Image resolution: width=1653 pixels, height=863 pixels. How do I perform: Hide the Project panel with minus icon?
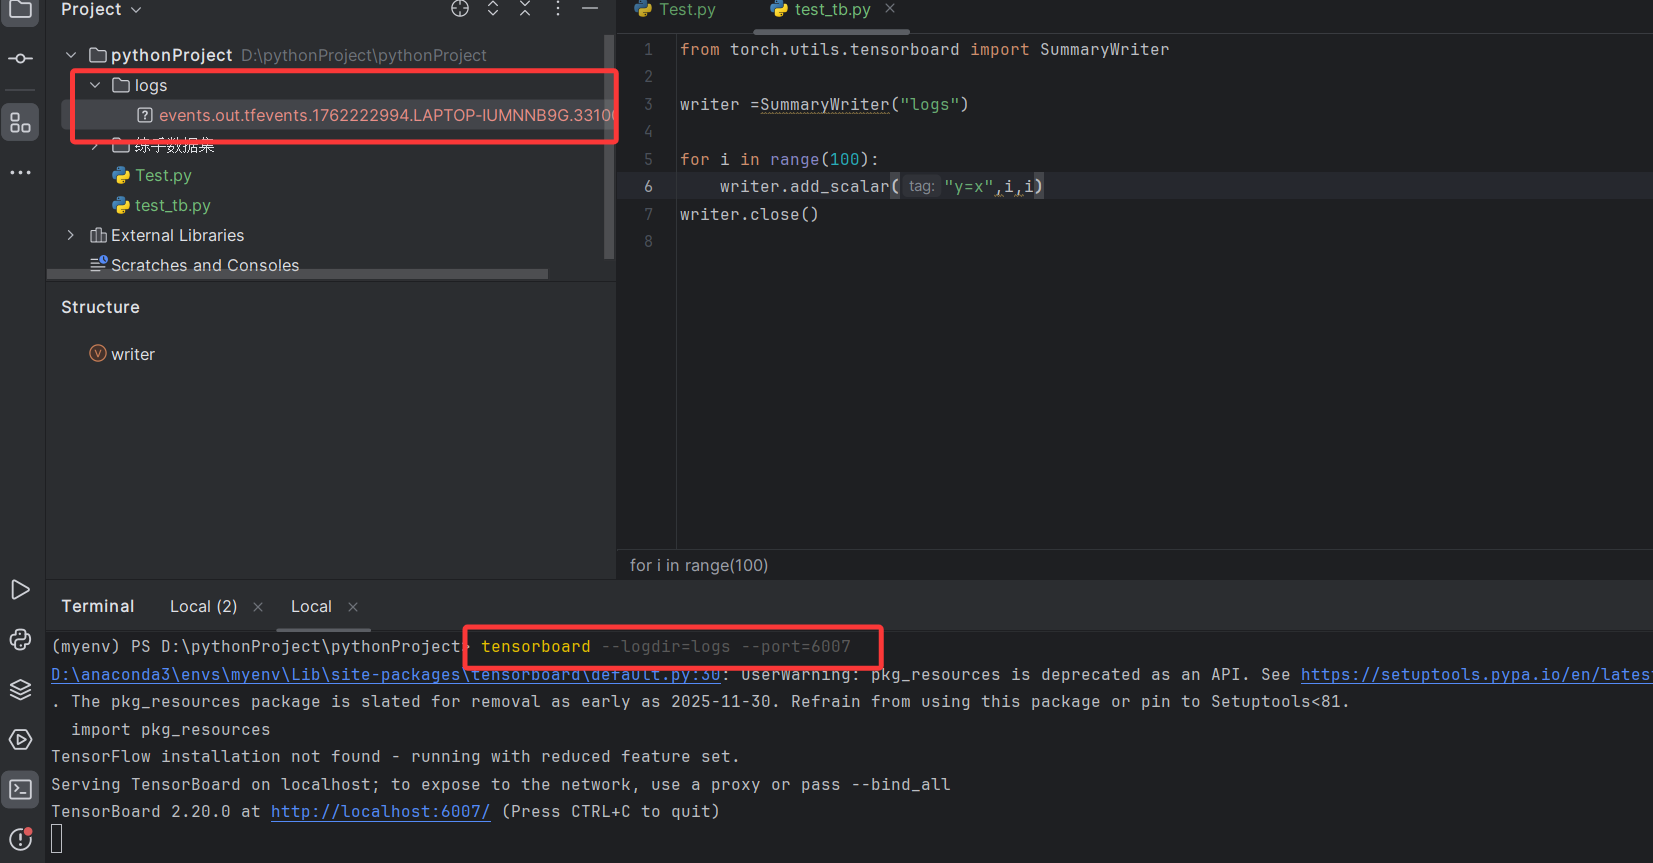tap(590, 9)
